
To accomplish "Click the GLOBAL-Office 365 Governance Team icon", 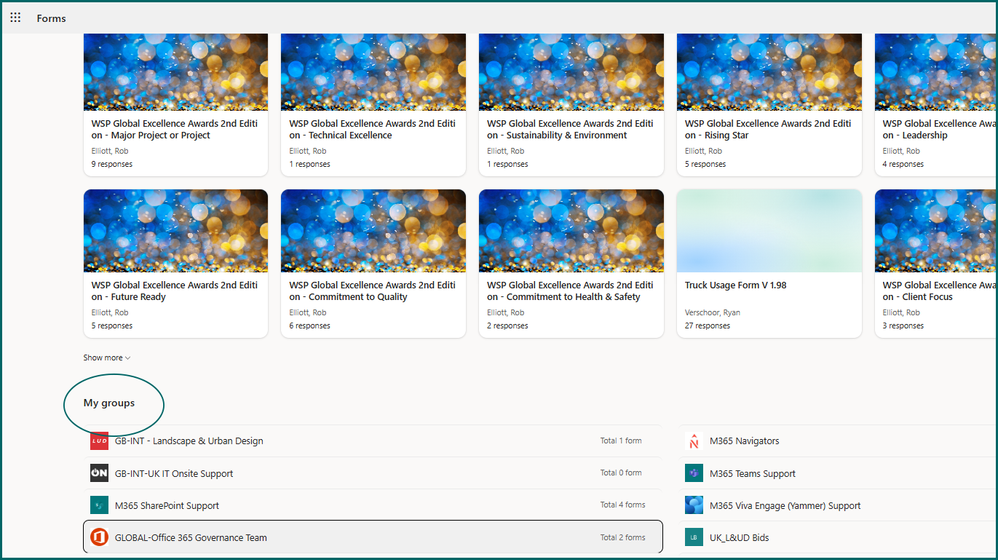I will pos(99,537).
